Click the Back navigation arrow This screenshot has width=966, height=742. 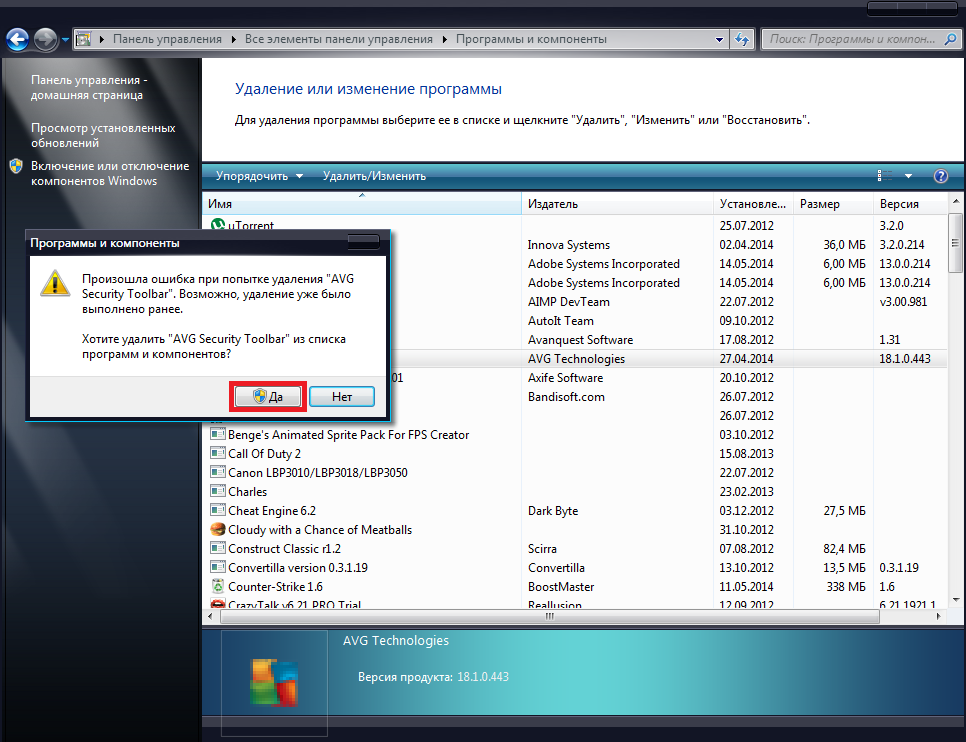18,40
